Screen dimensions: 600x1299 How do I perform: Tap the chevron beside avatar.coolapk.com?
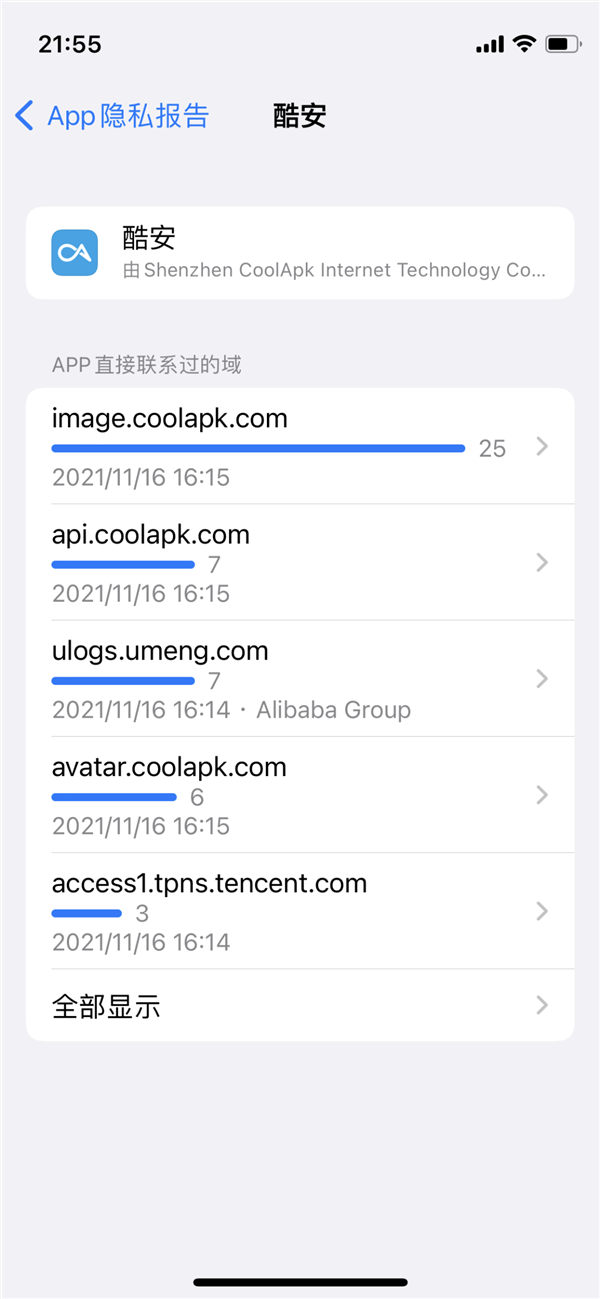[542, 795]
